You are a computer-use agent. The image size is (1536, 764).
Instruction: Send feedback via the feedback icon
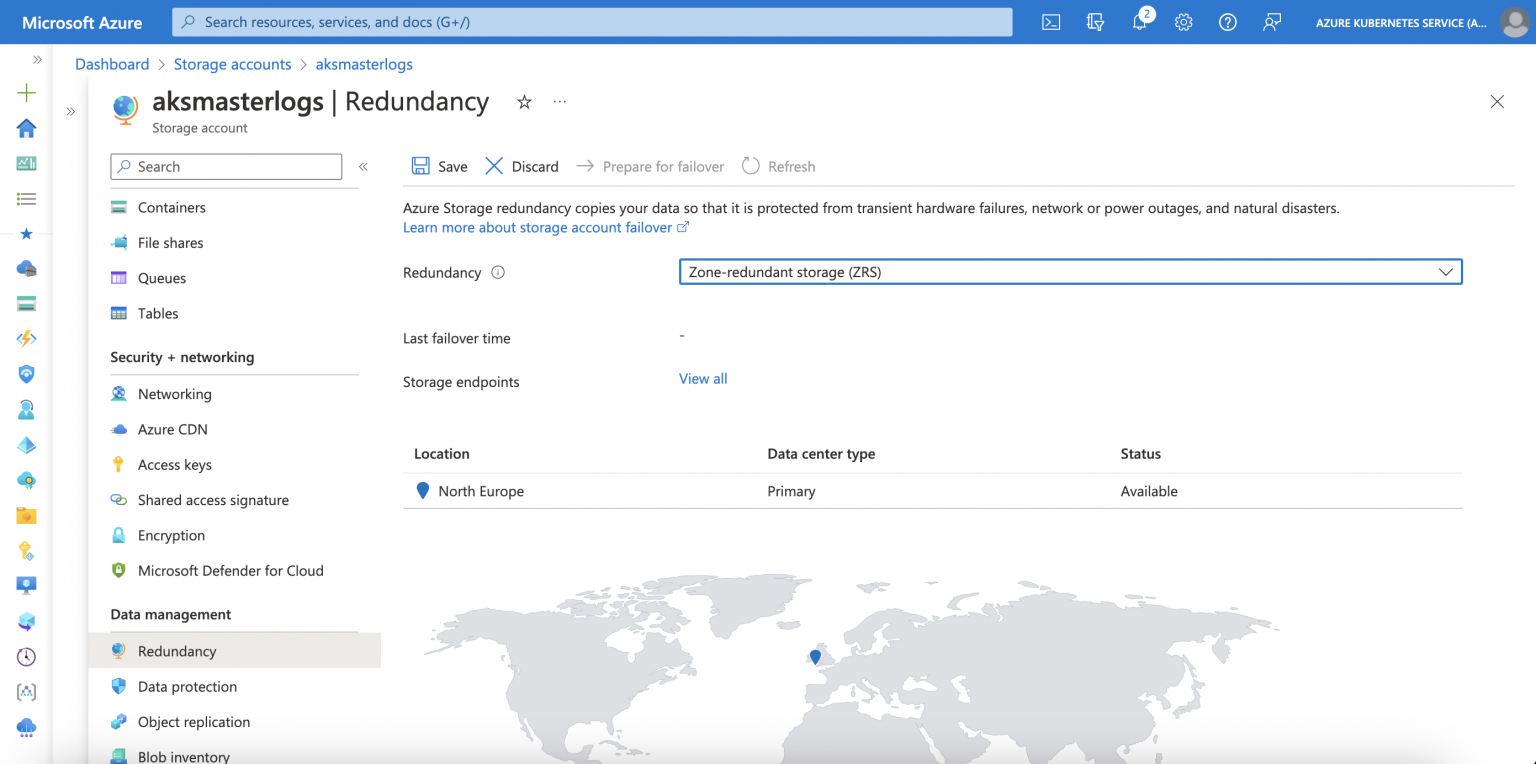click(x=1272, y=21)
